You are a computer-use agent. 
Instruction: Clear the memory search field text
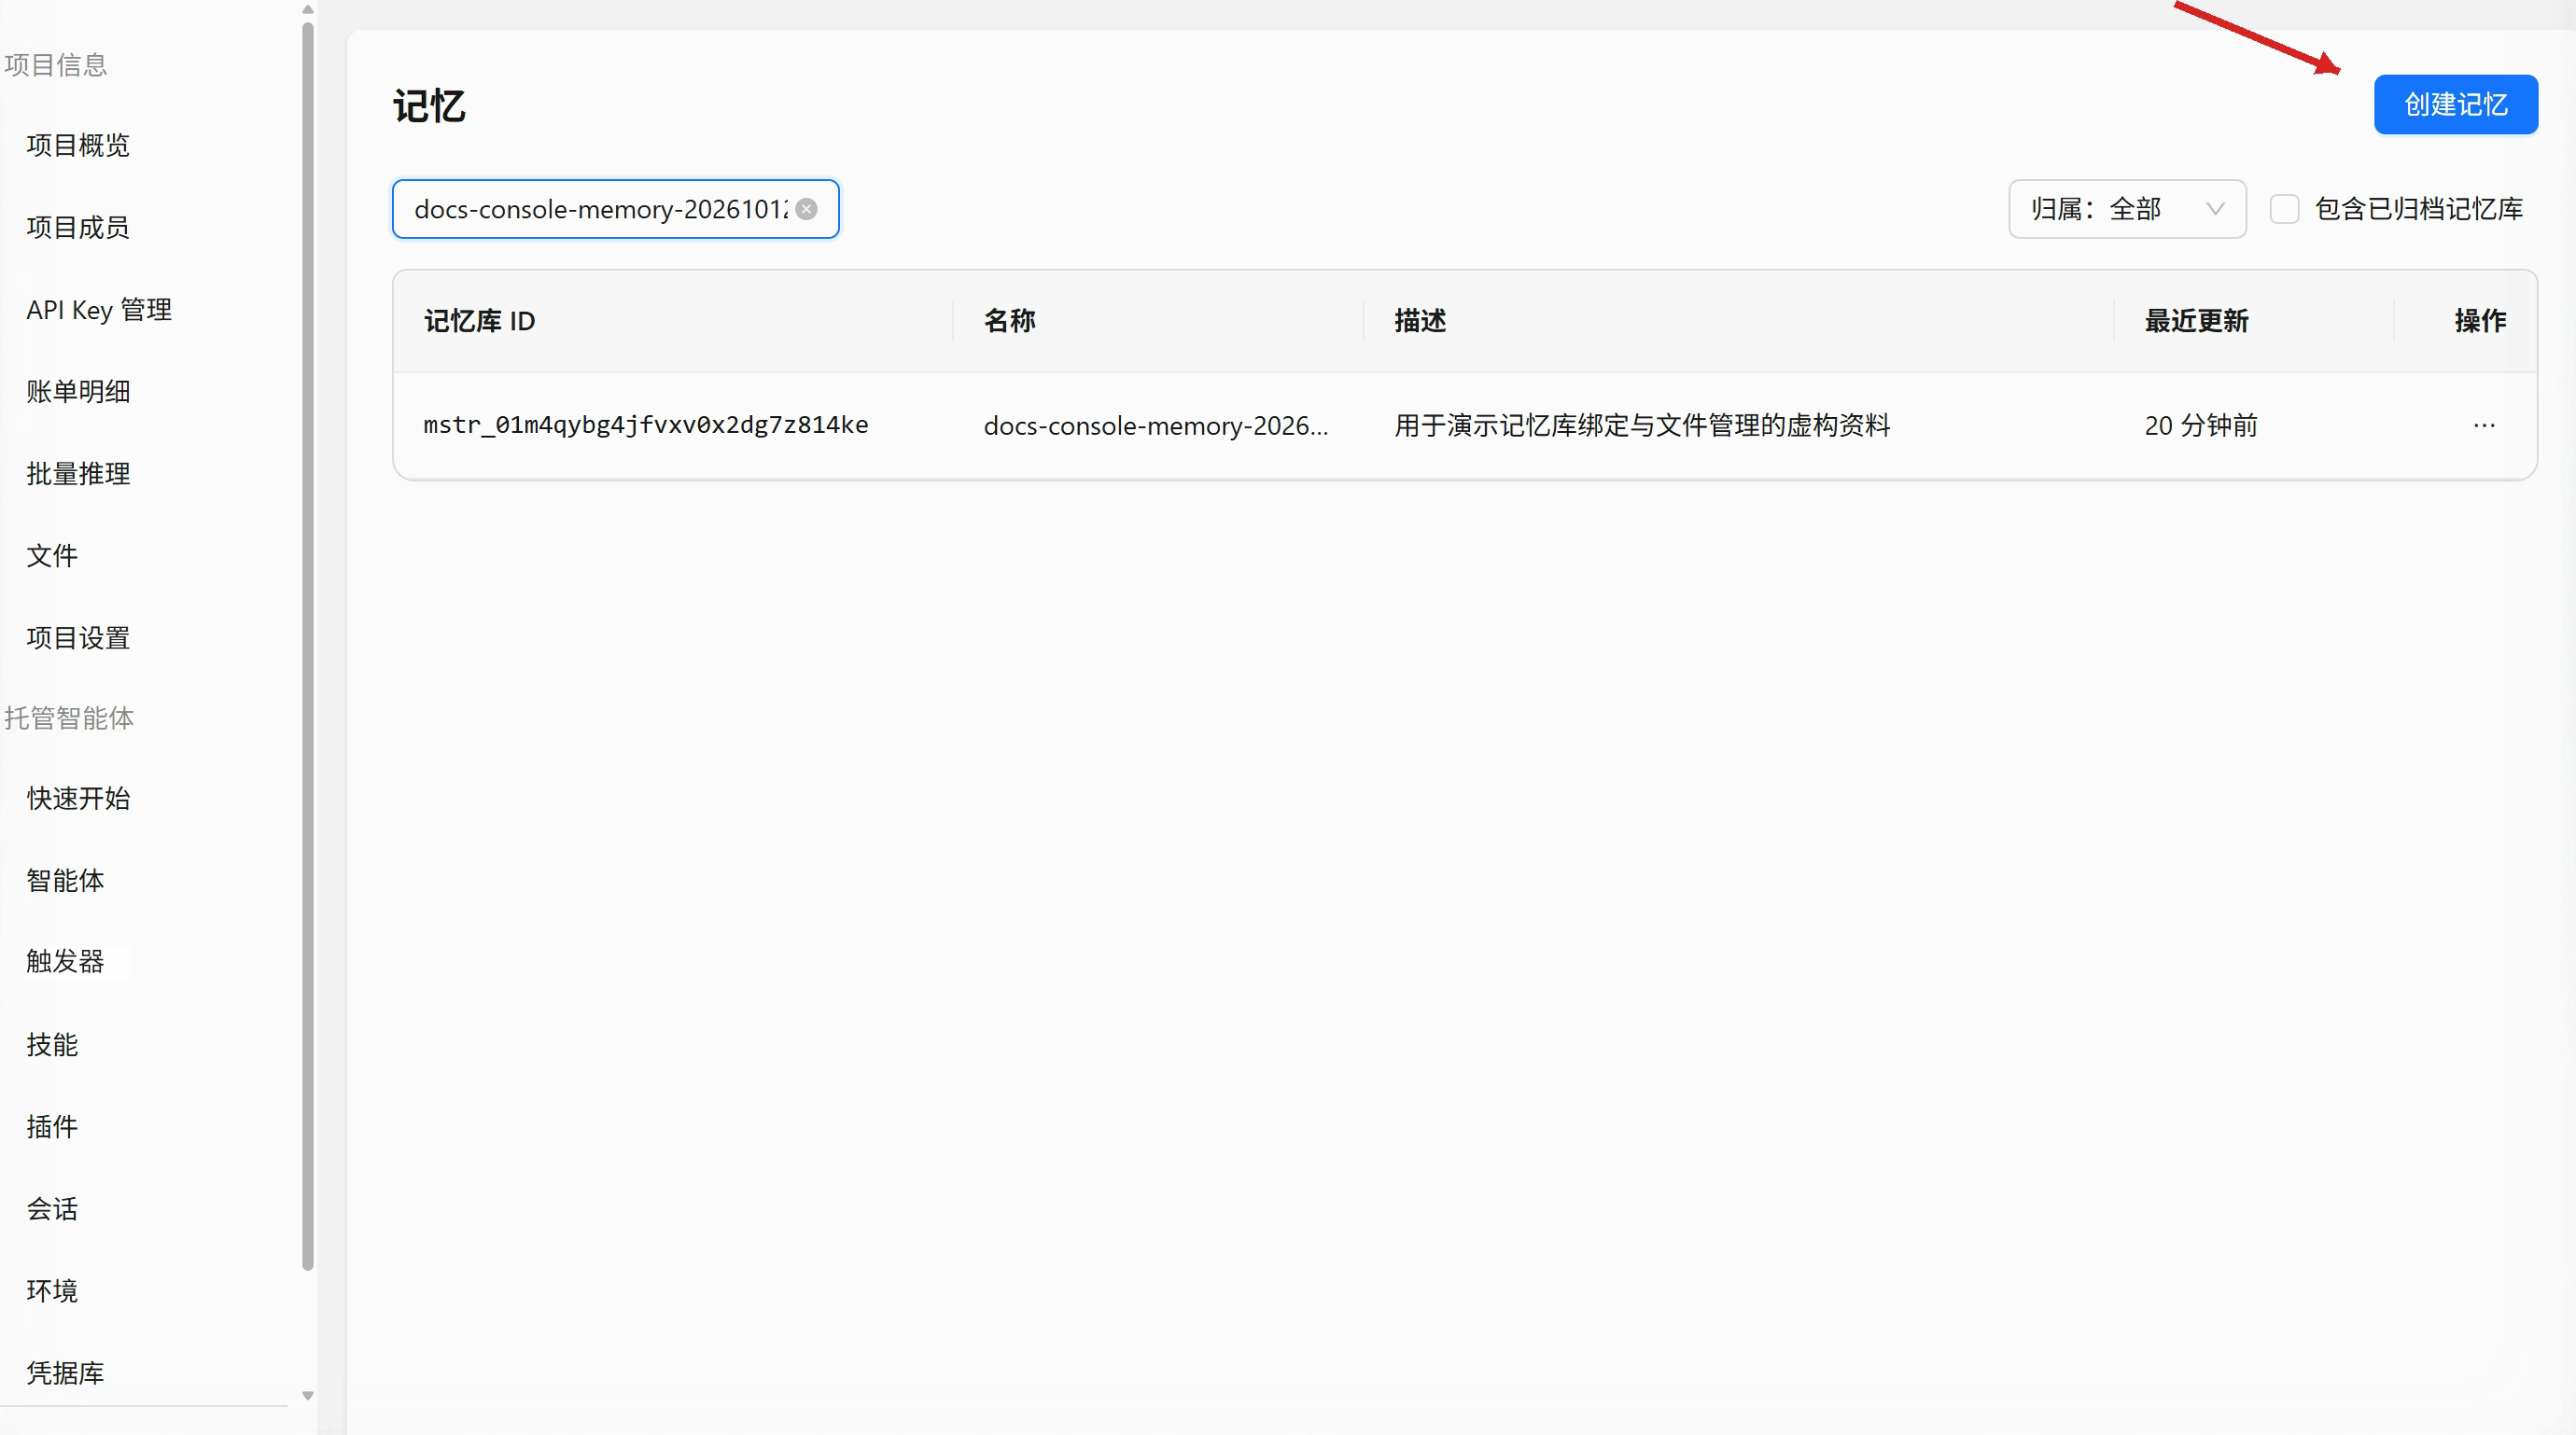pyautogui.click(x=806, y=209)
